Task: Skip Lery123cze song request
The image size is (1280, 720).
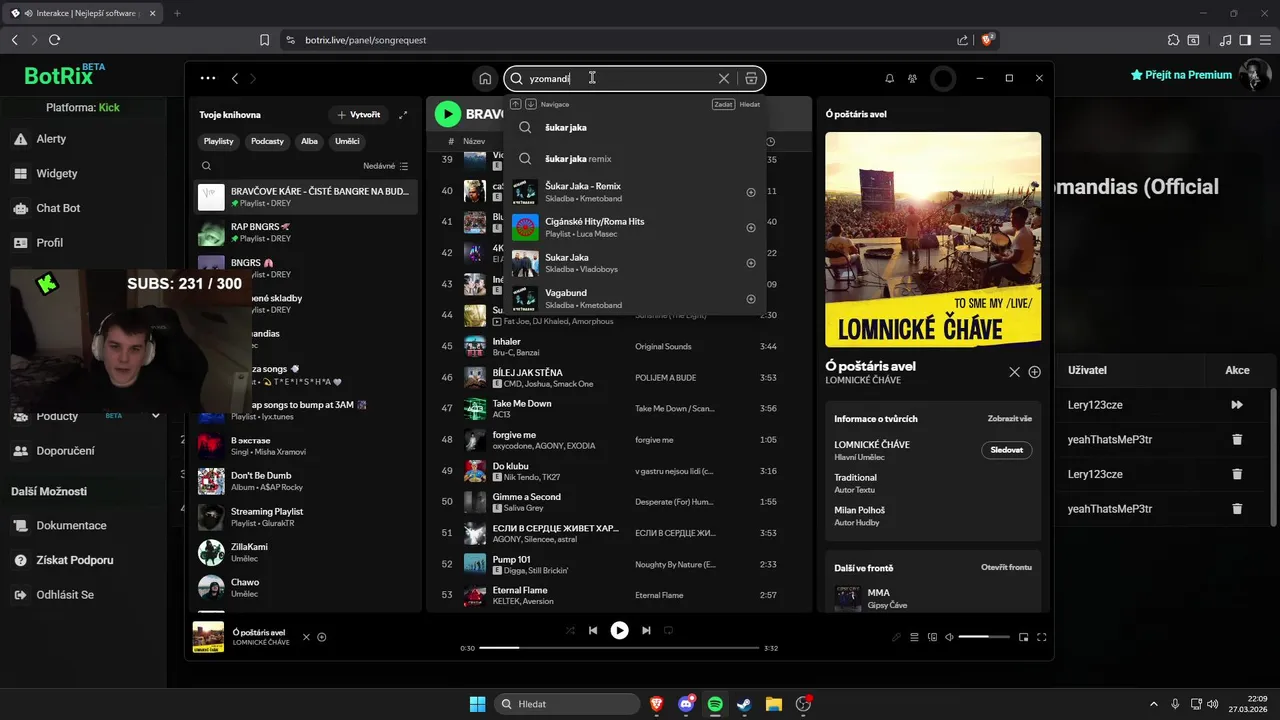Action: [x=1237, y=405]
